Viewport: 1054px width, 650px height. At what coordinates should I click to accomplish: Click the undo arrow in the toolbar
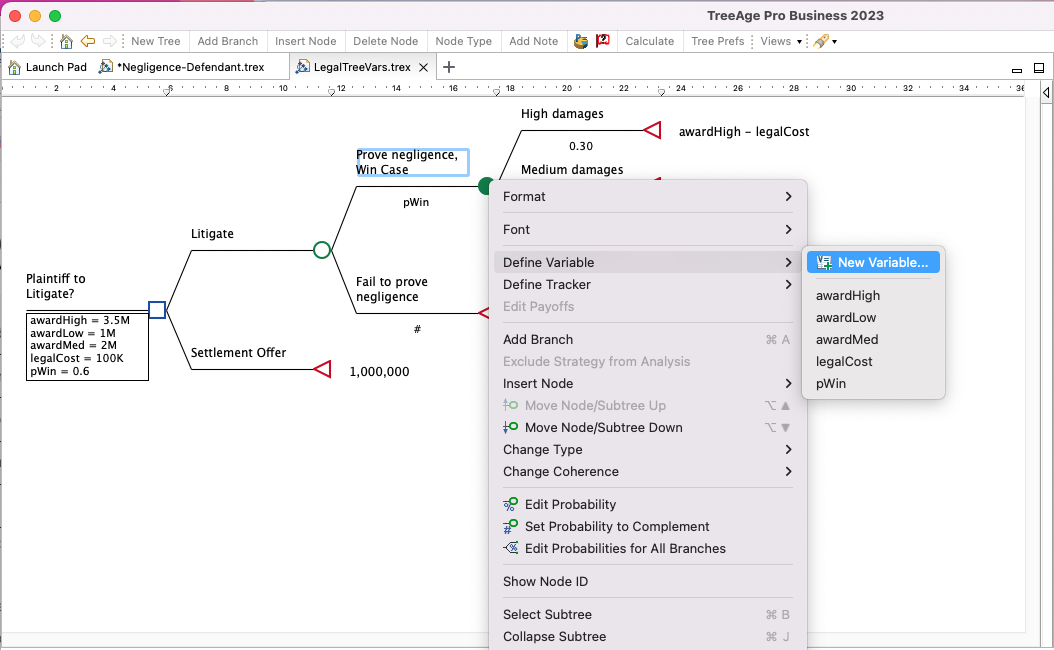coord(18,41)
